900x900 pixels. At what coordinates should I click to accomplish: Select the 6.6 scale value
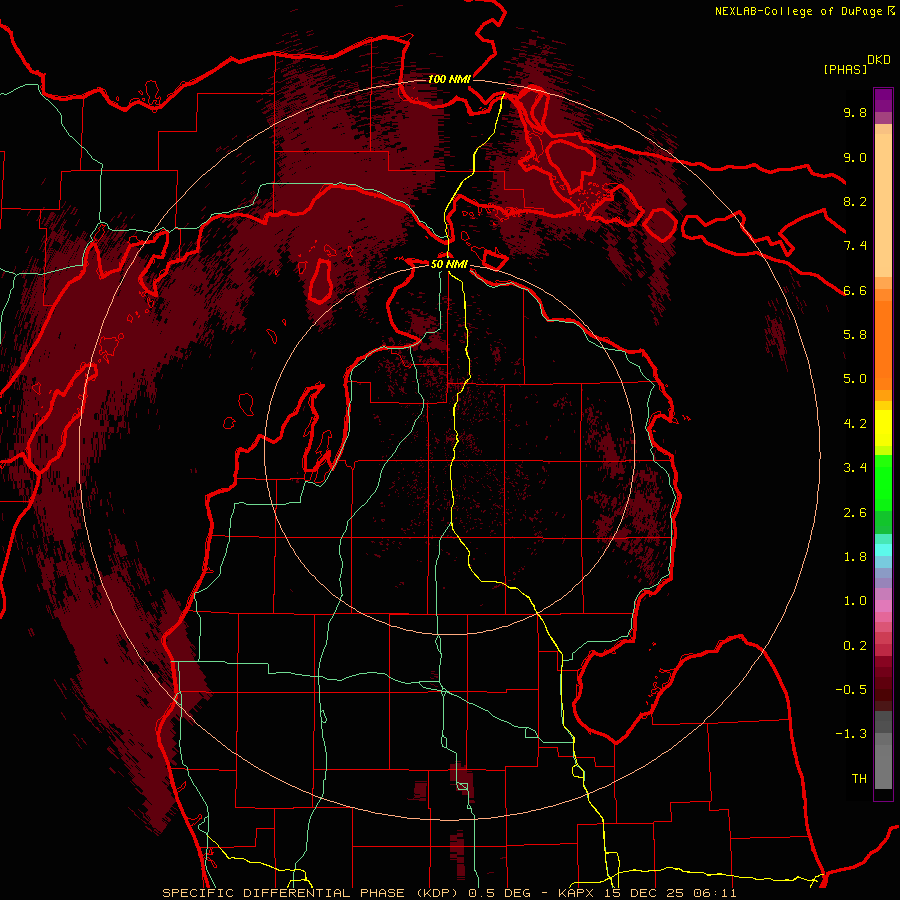tap(855, 290)
